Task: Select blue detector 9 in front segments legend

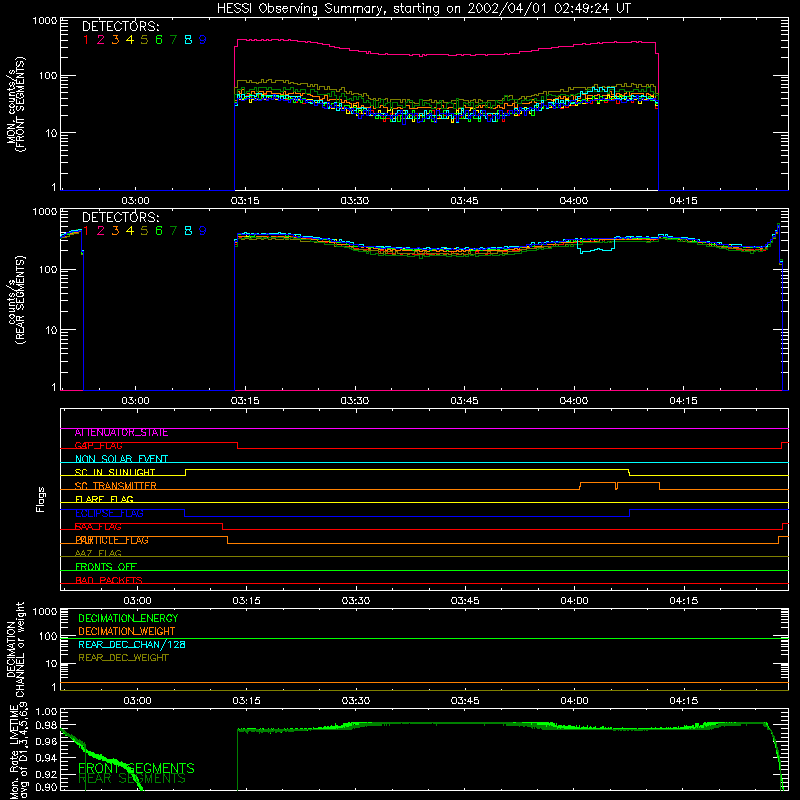Action: (203, 40)
